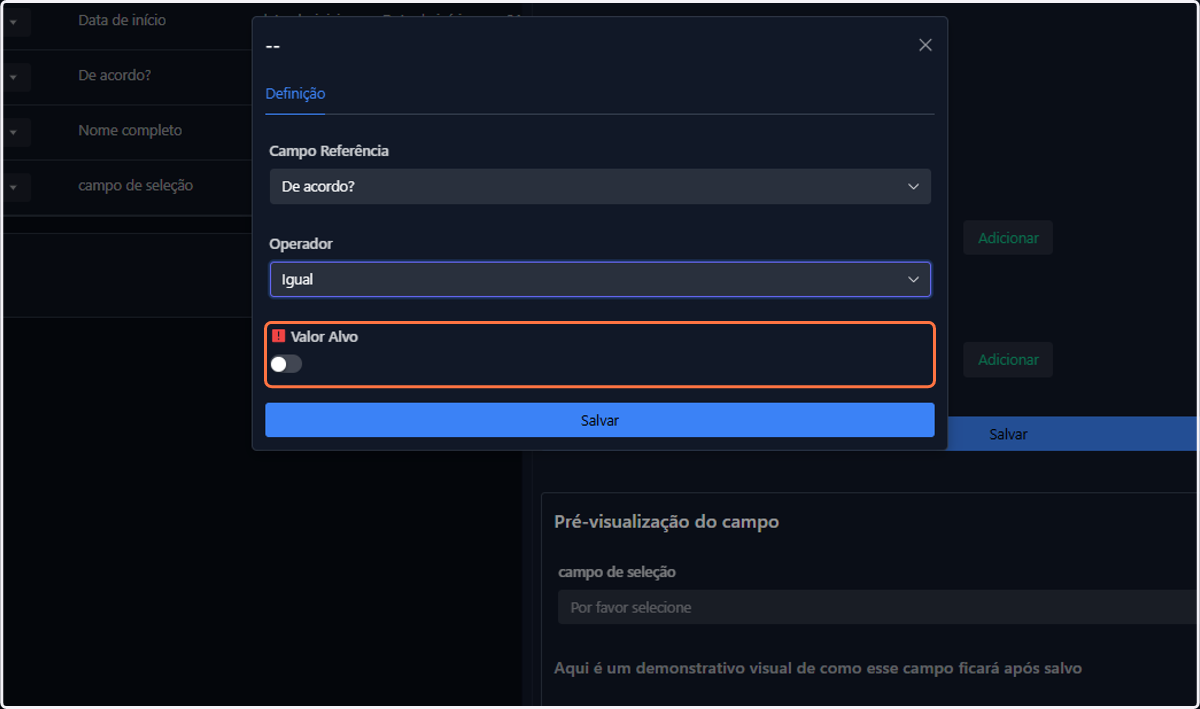Switch to the Definição tab
The image size is (1200, 709).
(295, 93)
